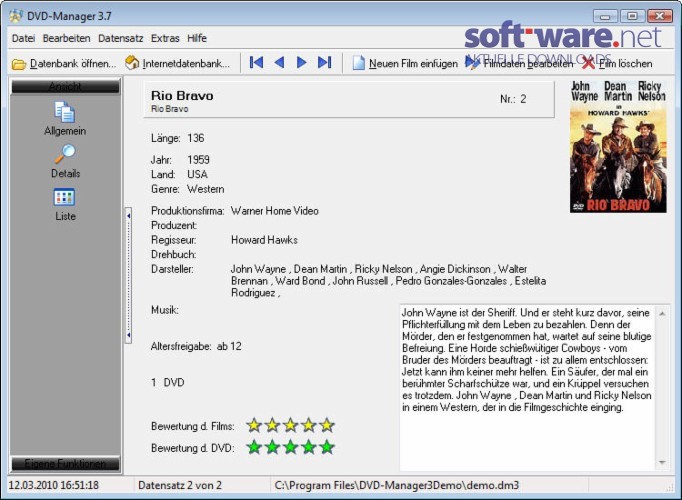The height and width of the screenshot is (500, 682).
Task: Click director name Howard Hawks
Action: (x=264, y=240)
